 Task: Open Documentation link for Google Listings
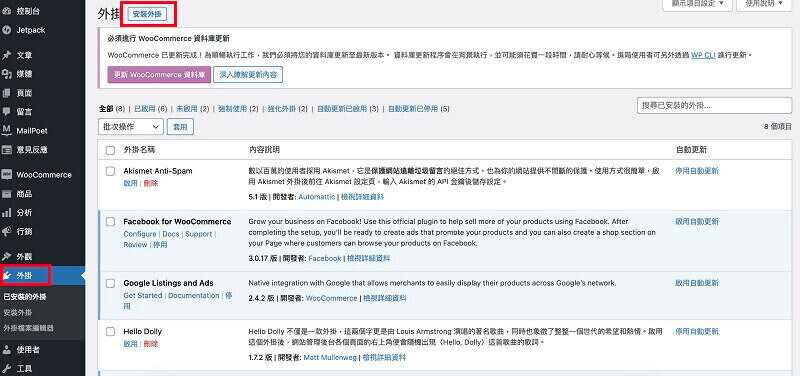[194, 295]
